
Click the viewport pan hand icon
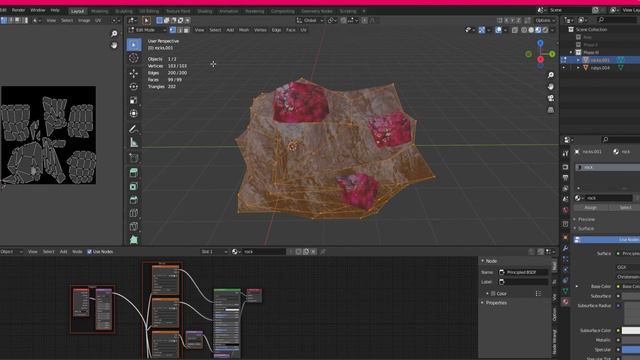coord(551,87)
